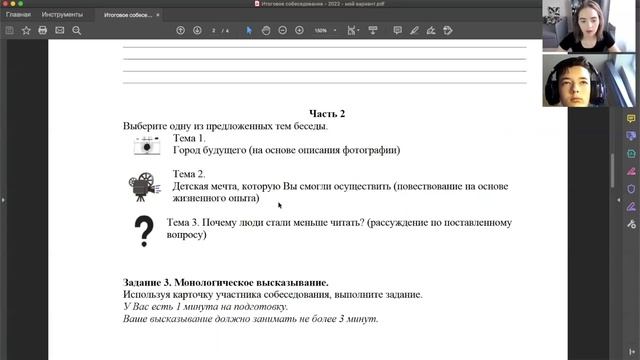The width and height of the screenshot is (640, 360).
Task: Open the green export PDF sidebar tool
Action: point(631,153)
